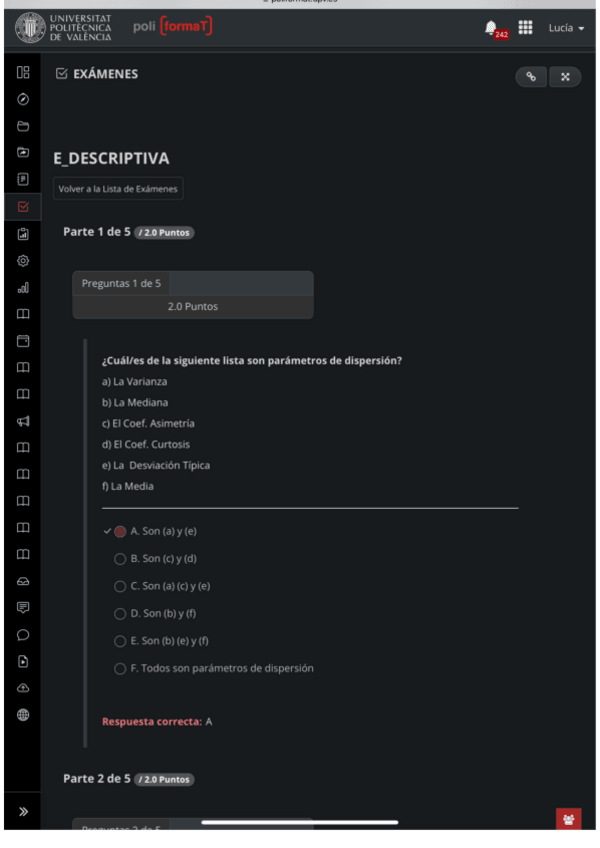Screen dimensions: 600x848
Task: Click the red users icon at bottom right
Action: (x=568, y=819)
